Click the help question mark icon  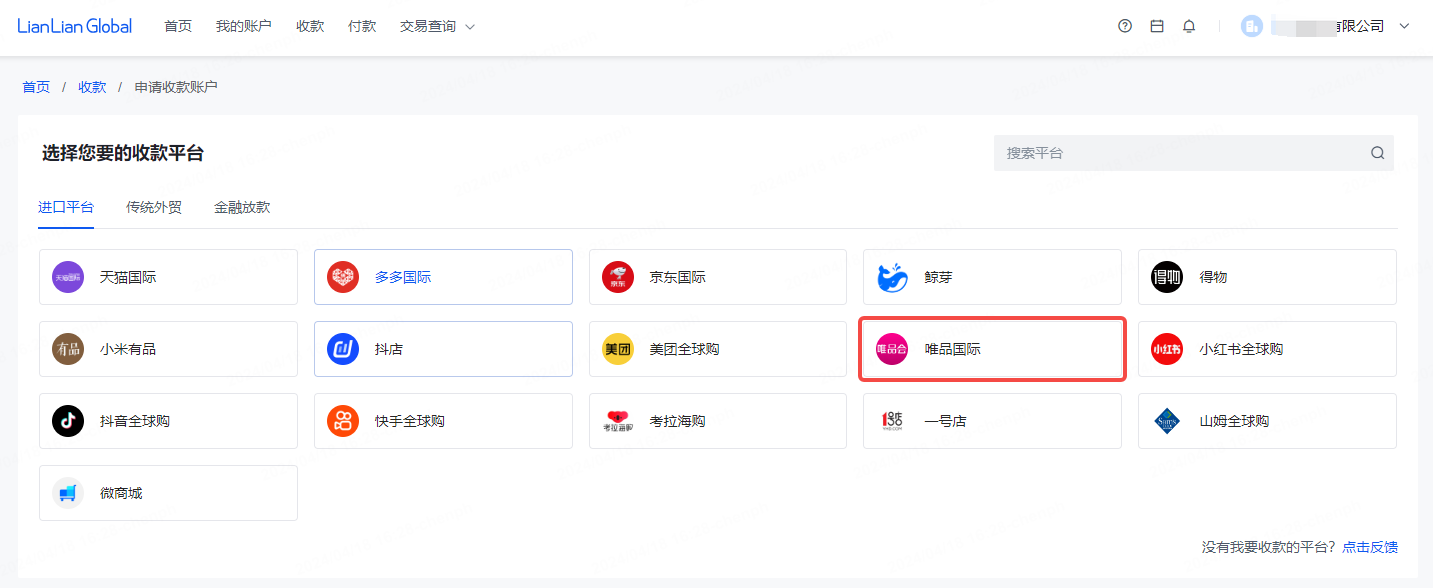pyautogui.click(x=1125, y=26)
